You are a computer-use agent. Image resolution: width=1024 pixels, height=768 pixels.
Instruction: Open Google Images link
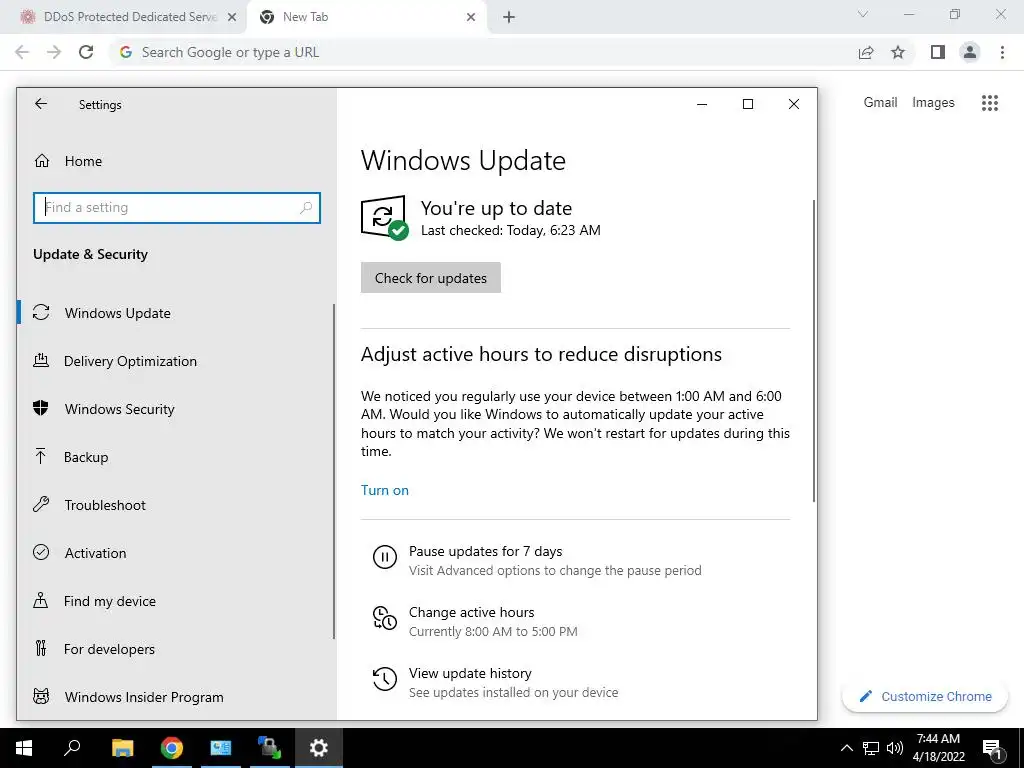pyautogui.click(x=933, y=103)
